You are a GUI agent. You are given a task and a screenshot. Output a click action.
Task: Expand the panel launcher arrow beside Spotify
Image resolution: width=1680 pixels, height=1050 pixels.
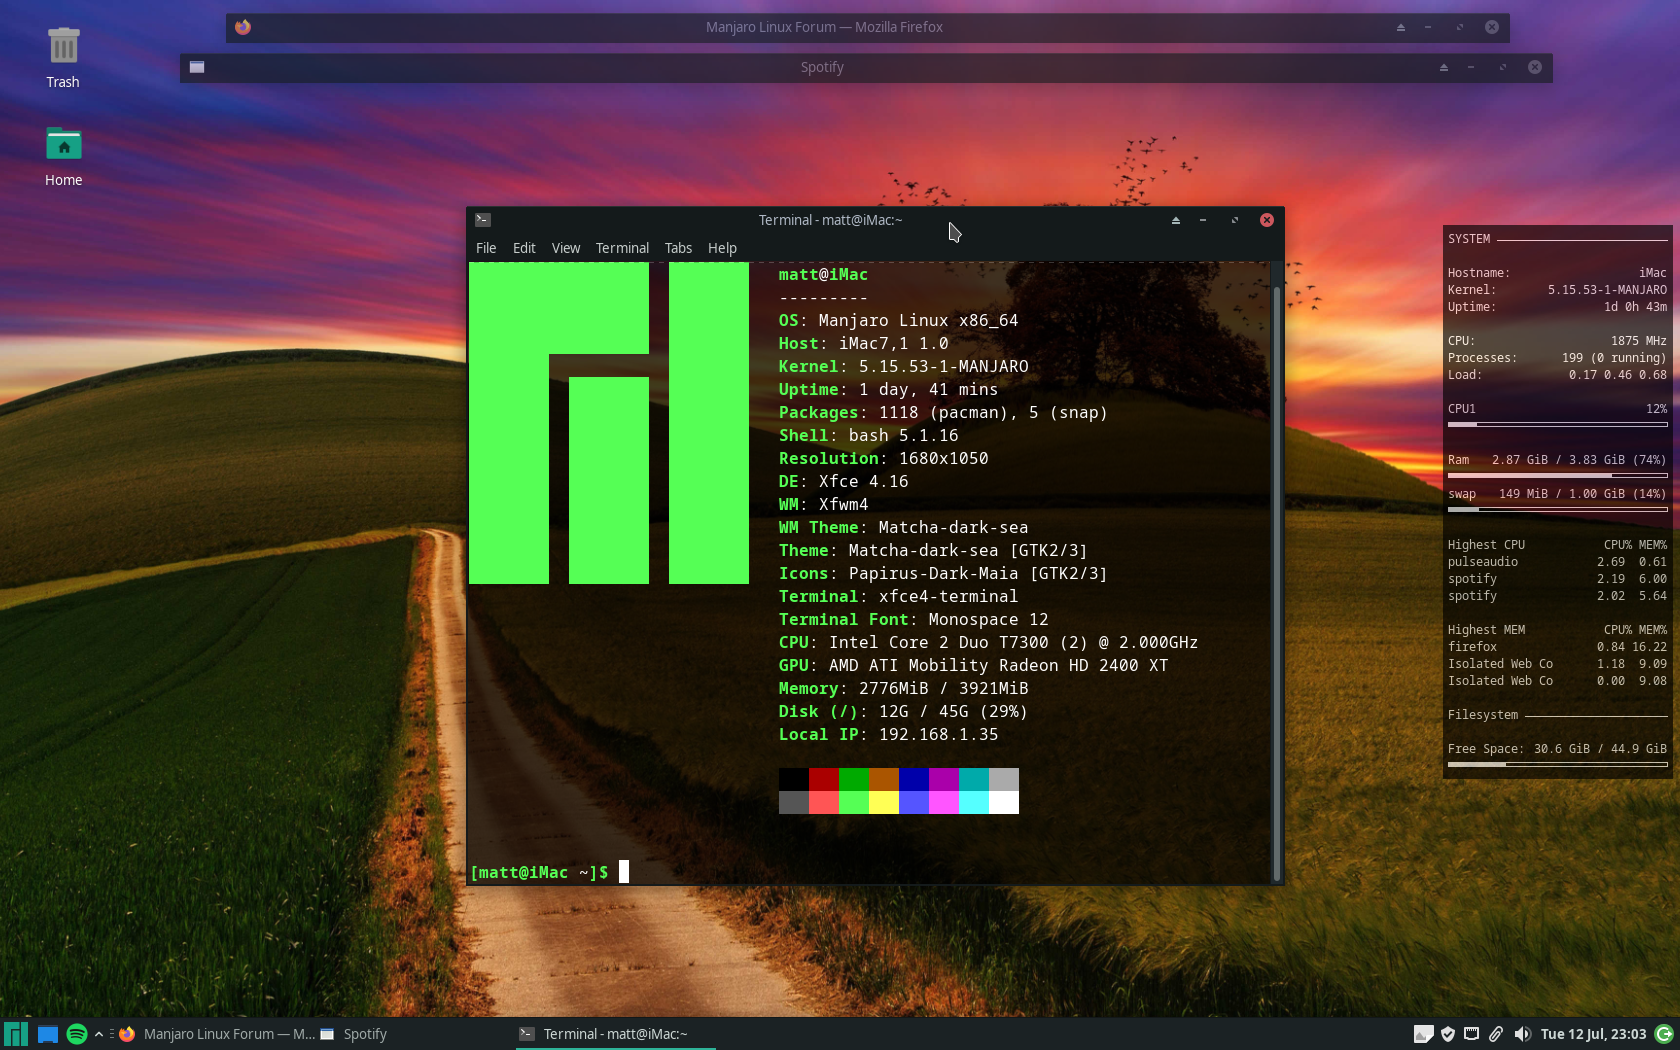[99, 1034]
